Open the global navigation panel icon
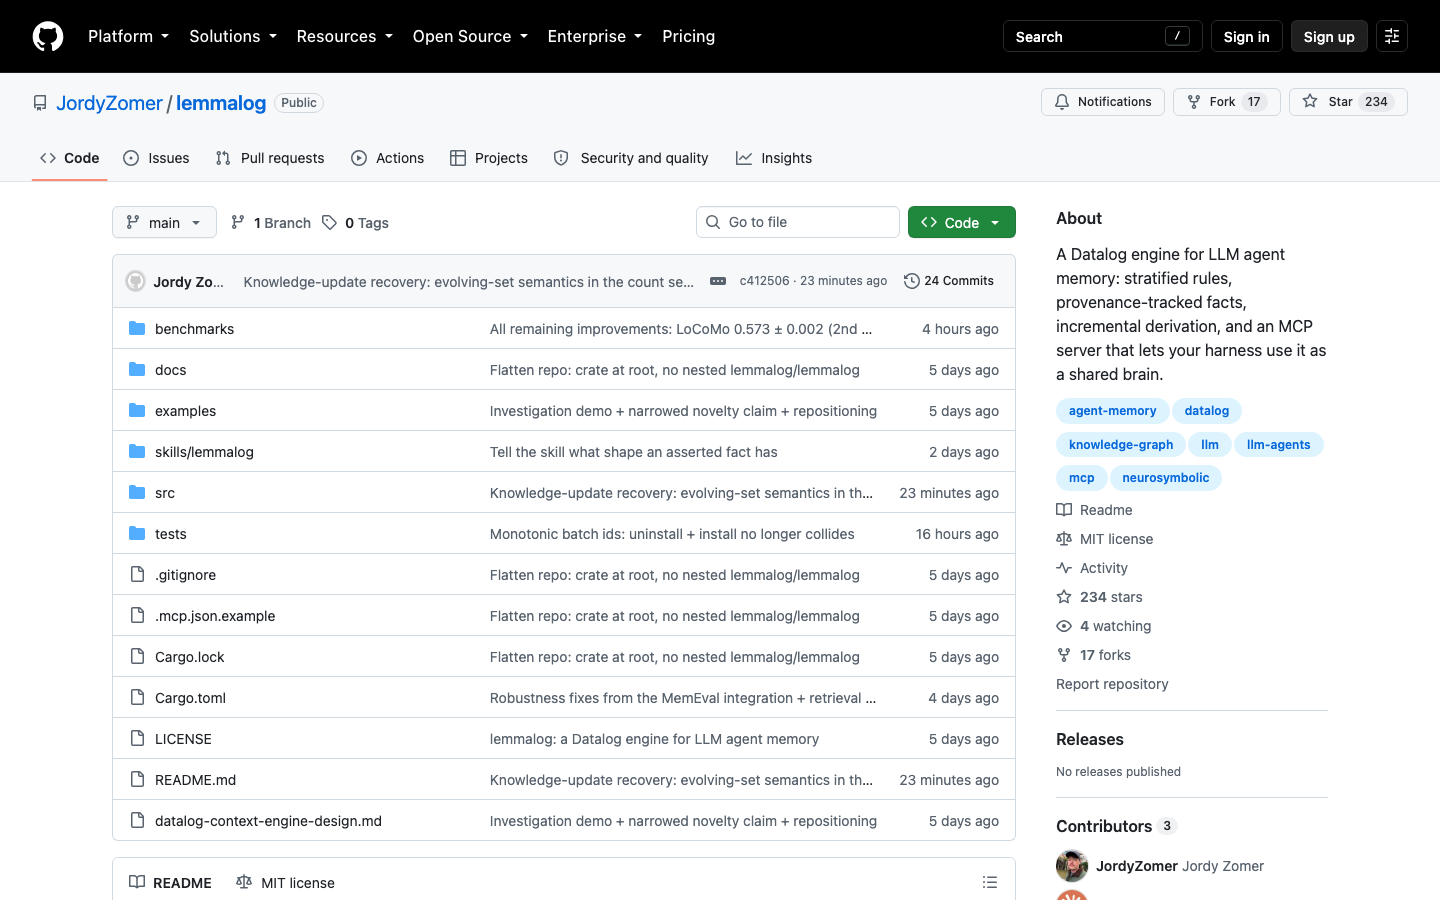Screen dimensions: 1440x900 1392,36
